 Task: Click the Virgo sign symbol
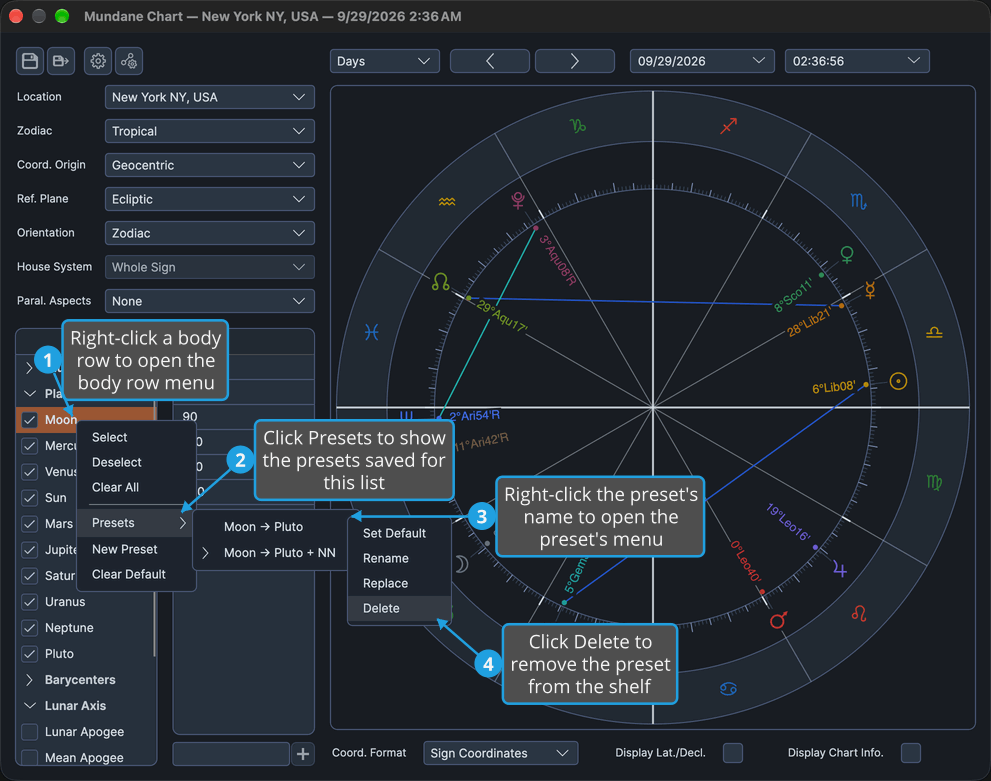click(x=933, y=482)
